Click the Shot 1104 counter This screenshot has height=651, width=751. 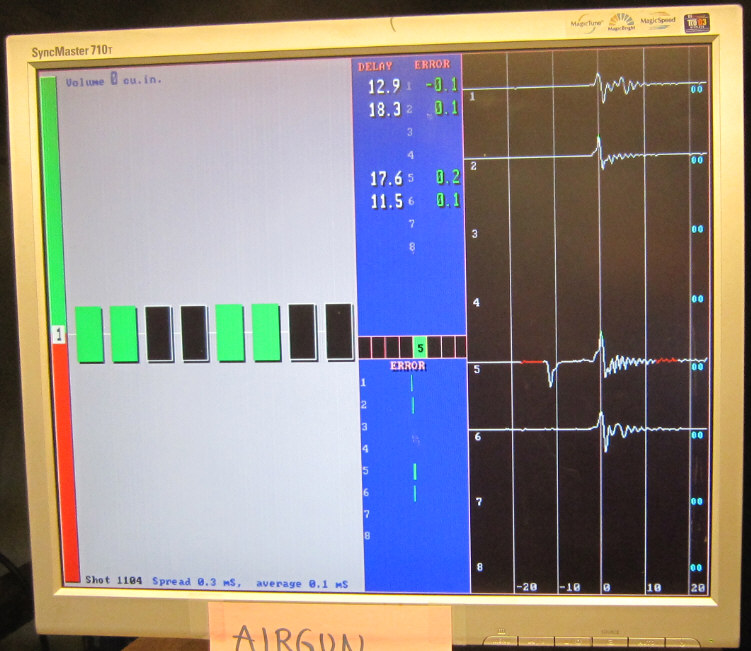click(x=113, y=581)
